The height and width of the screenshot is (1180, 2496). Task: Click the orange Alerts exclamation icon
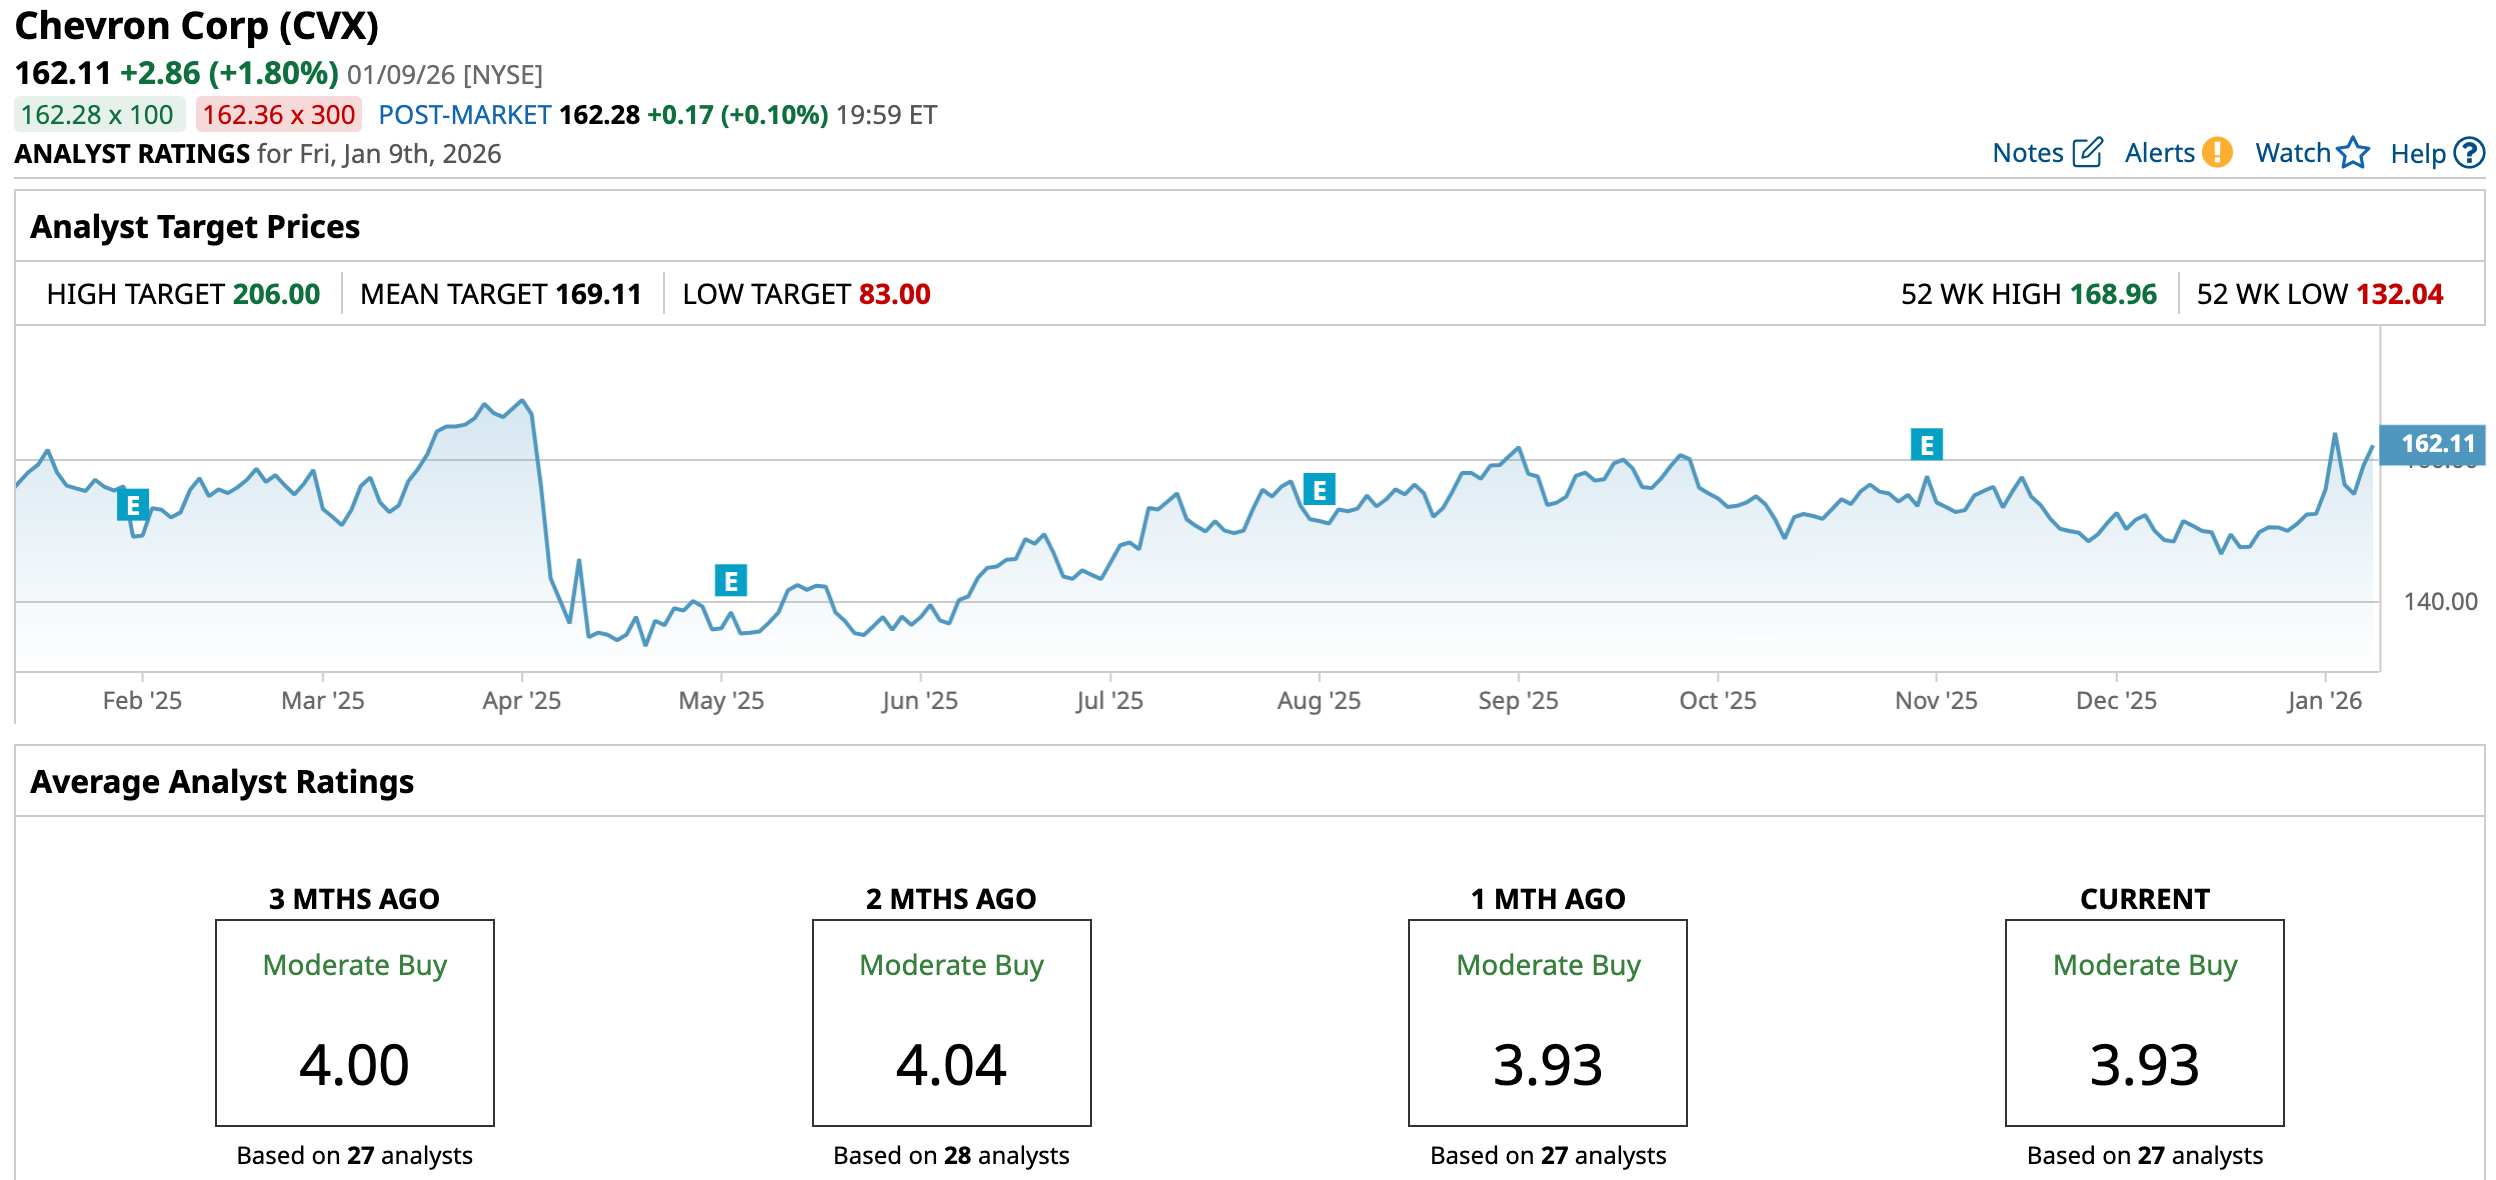click(2217, 152)
